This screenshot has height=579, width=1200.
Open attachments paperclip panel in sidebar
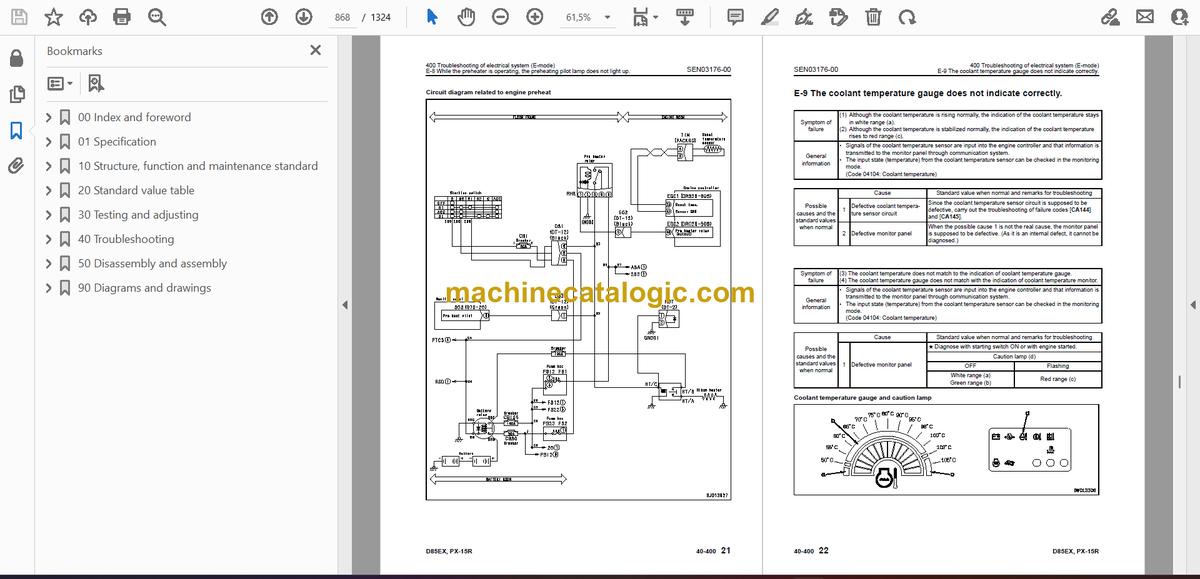pyautogui.click(x=16, y=165)
